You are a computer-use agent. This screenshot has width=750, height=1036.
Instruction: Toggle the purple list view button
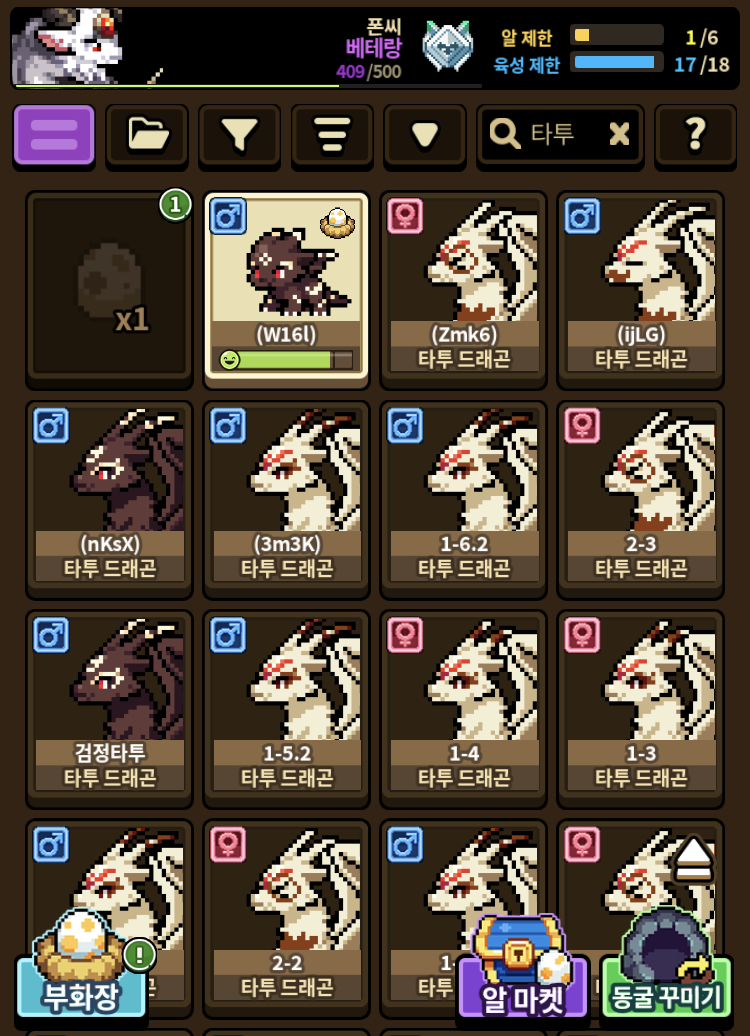(x=54, y=135)
